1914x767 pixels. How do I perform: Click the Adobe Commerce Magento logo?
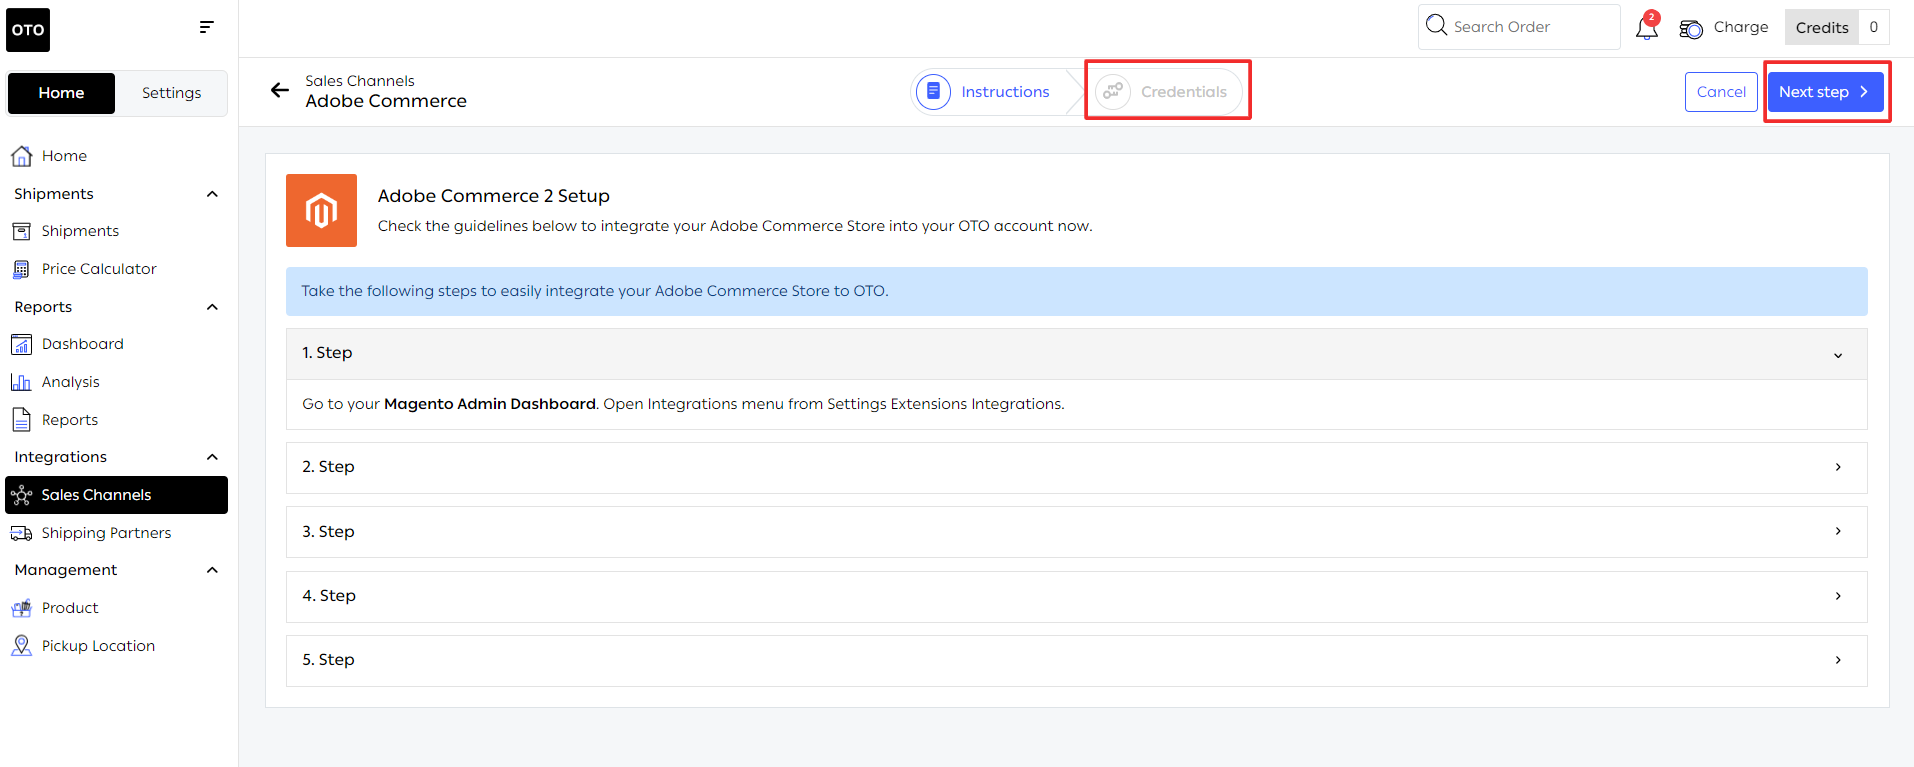coord(321,210)
